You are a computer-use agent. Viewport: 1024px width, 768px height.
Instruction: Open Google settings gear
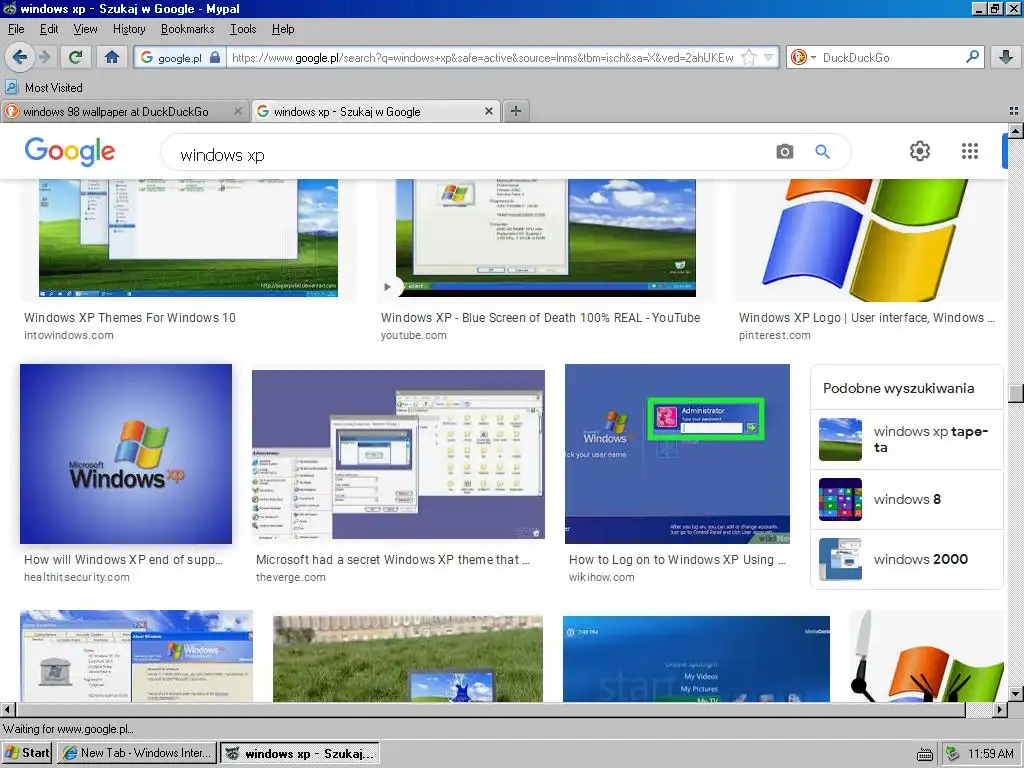(x=920, y=151)
